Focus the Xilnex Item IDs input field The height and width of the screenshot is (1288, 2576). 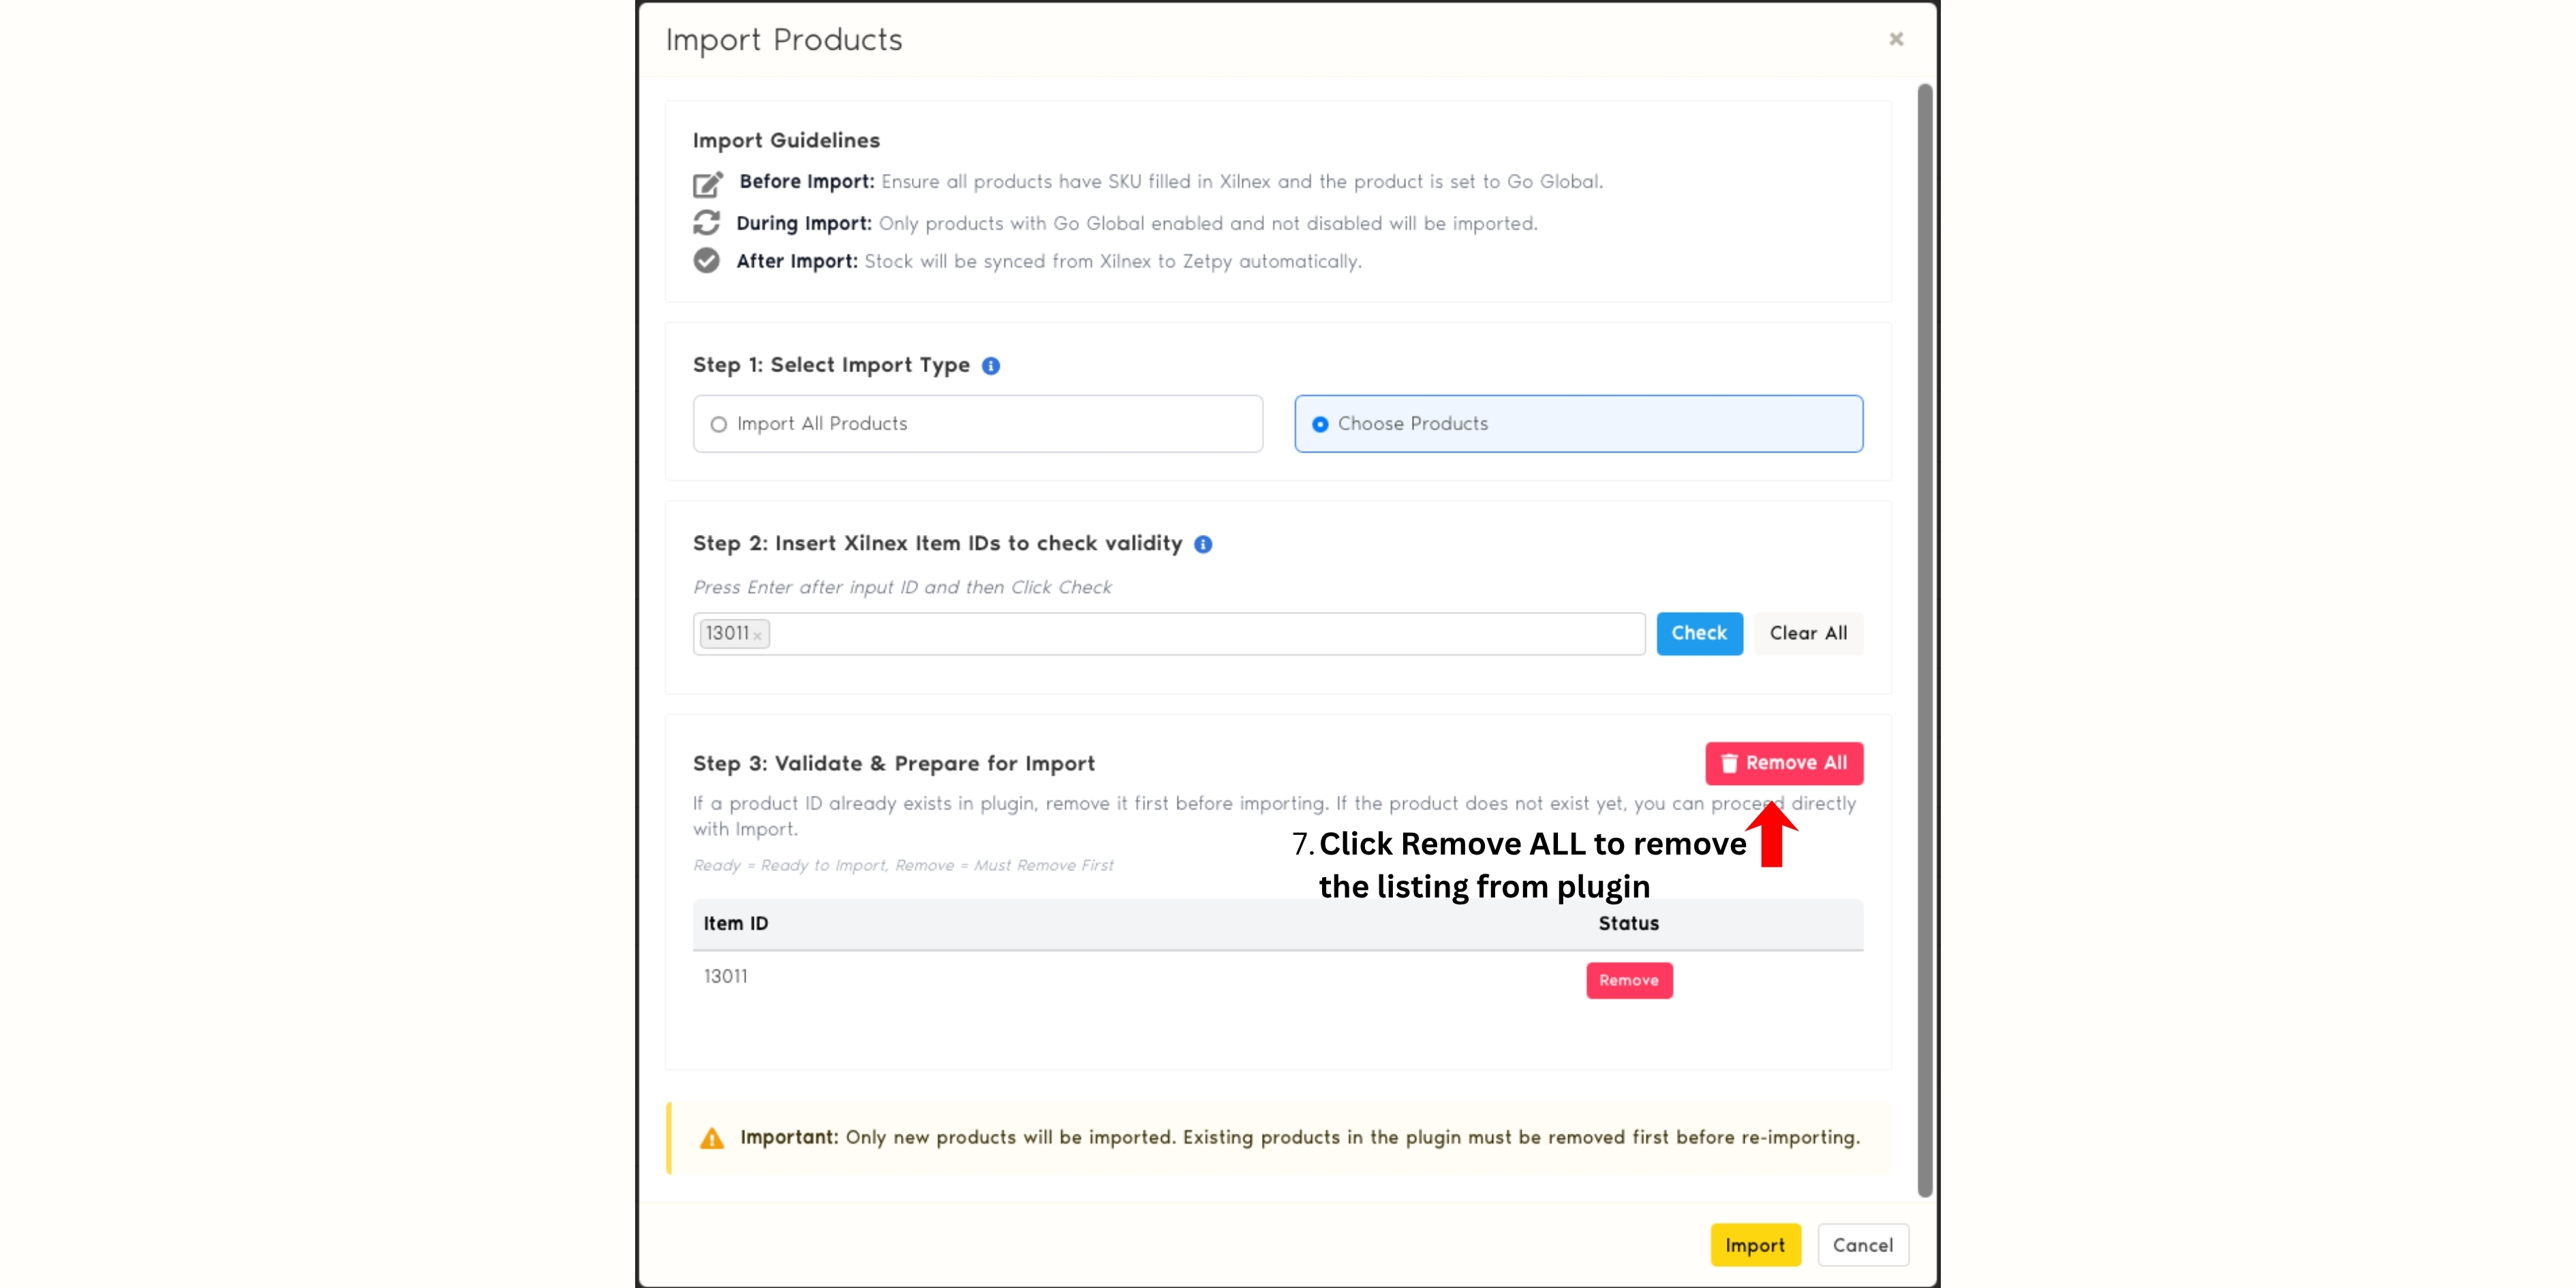point(1200,634)
